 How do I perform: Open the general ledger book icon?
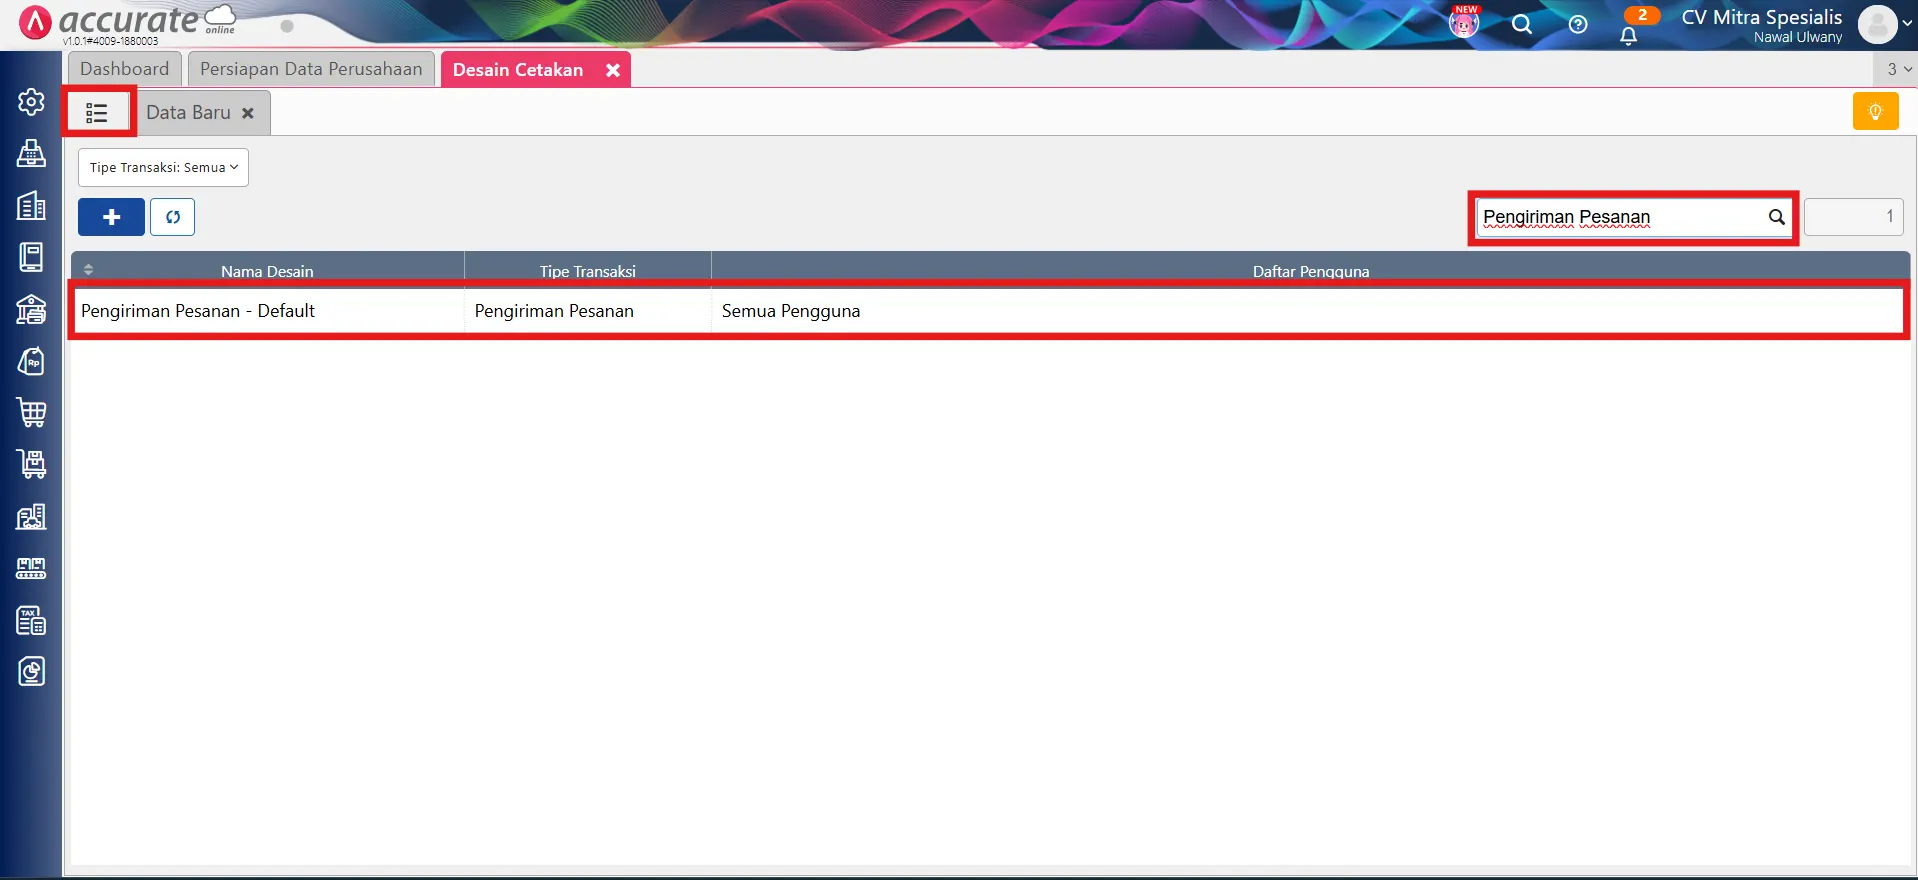tap(31, 257)
